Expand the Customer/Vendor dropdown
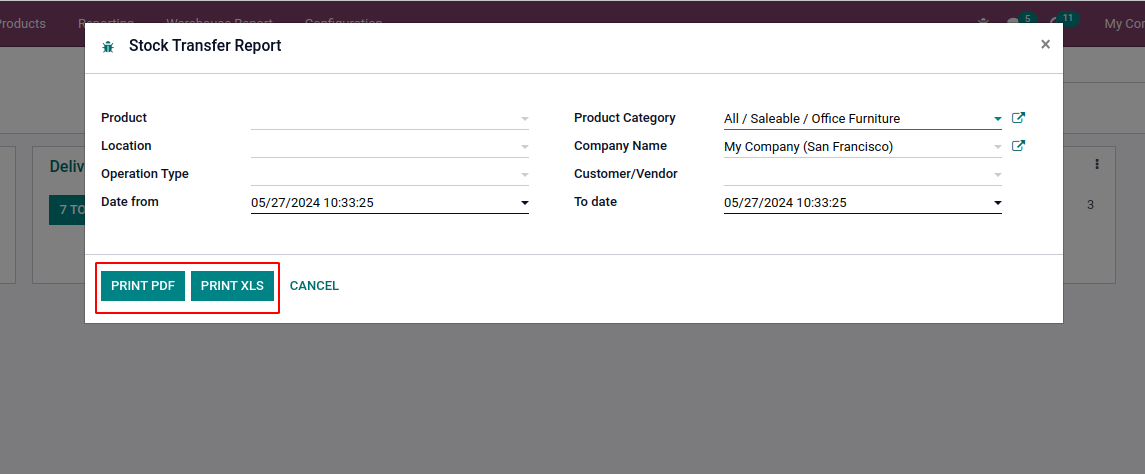The image size is (1145, 474). [x=997, y=175]
